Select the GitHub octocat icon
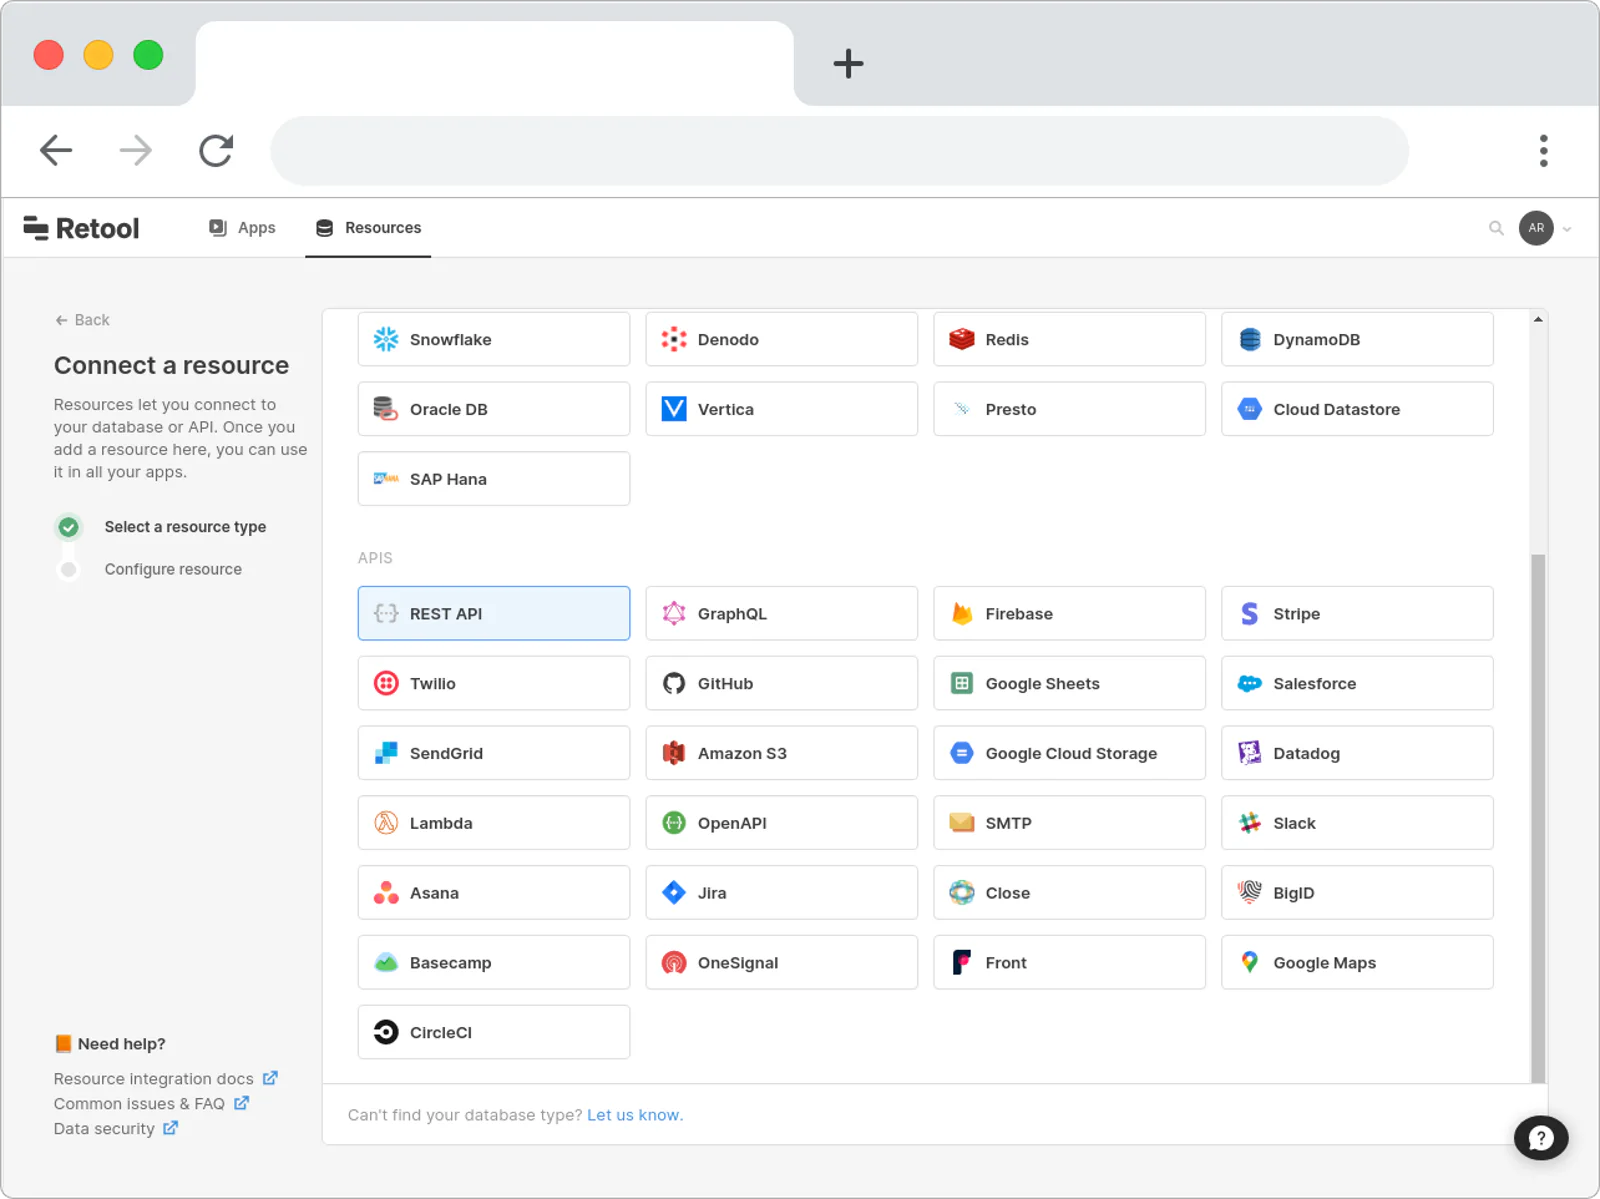Image resolution: width=1600 pixels, height=1199 pixels. [x=674, y=683]
